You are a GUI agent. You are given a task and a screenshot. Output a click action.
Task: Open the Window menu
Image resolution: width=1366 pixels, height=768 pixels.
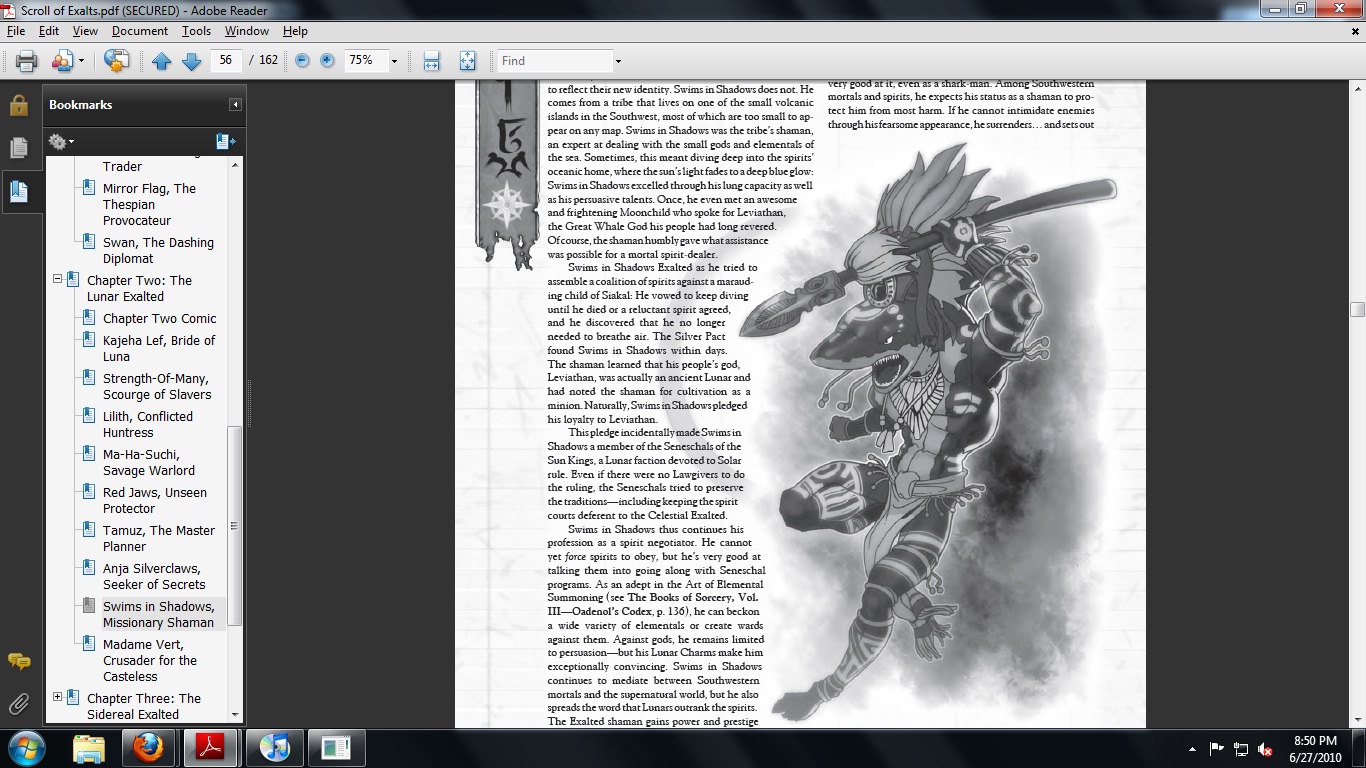pyautogui.click(x=246, y=31)
